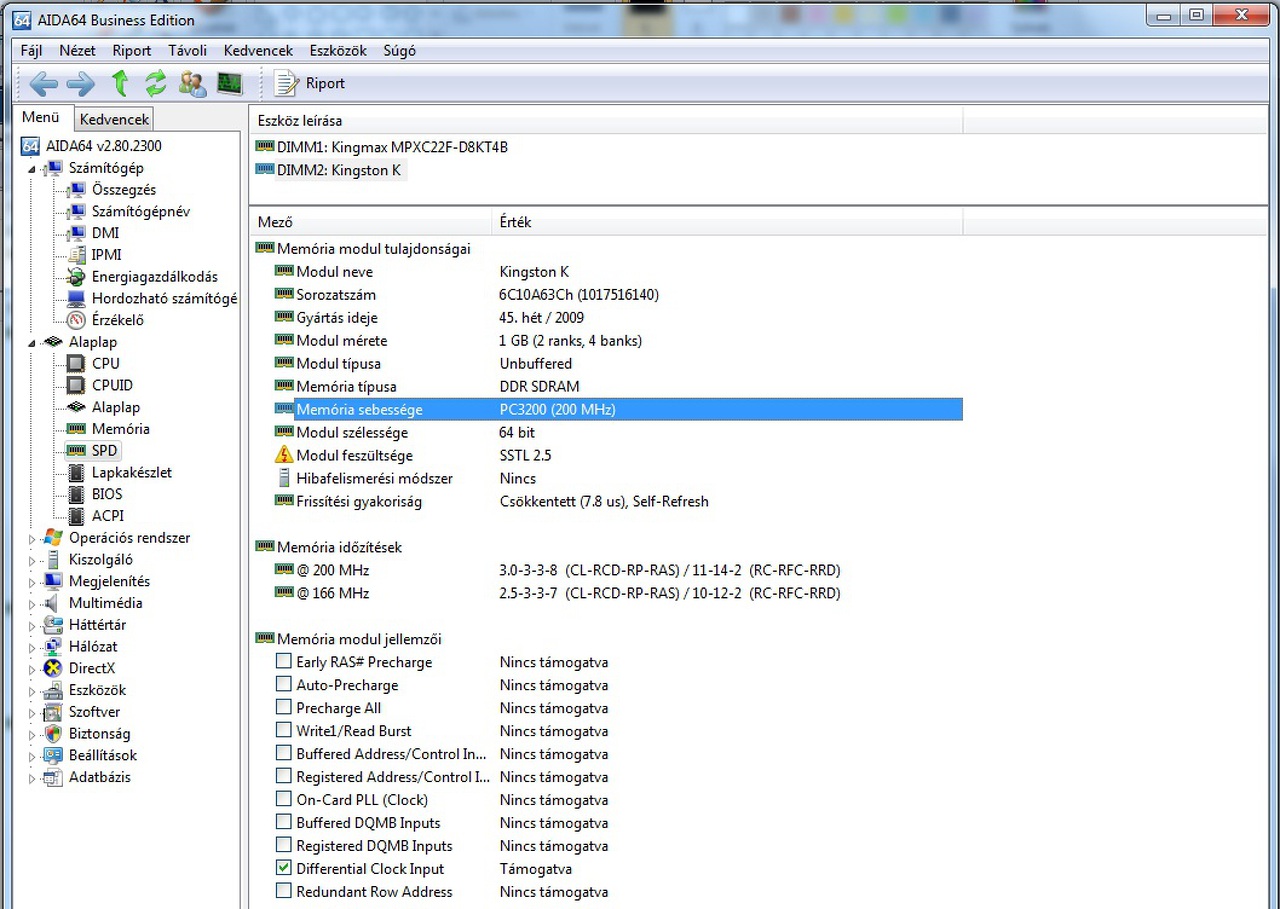Screen dimensions: 1280x909
Task: Open the Riport toolbar button
Action: (310, 84)
